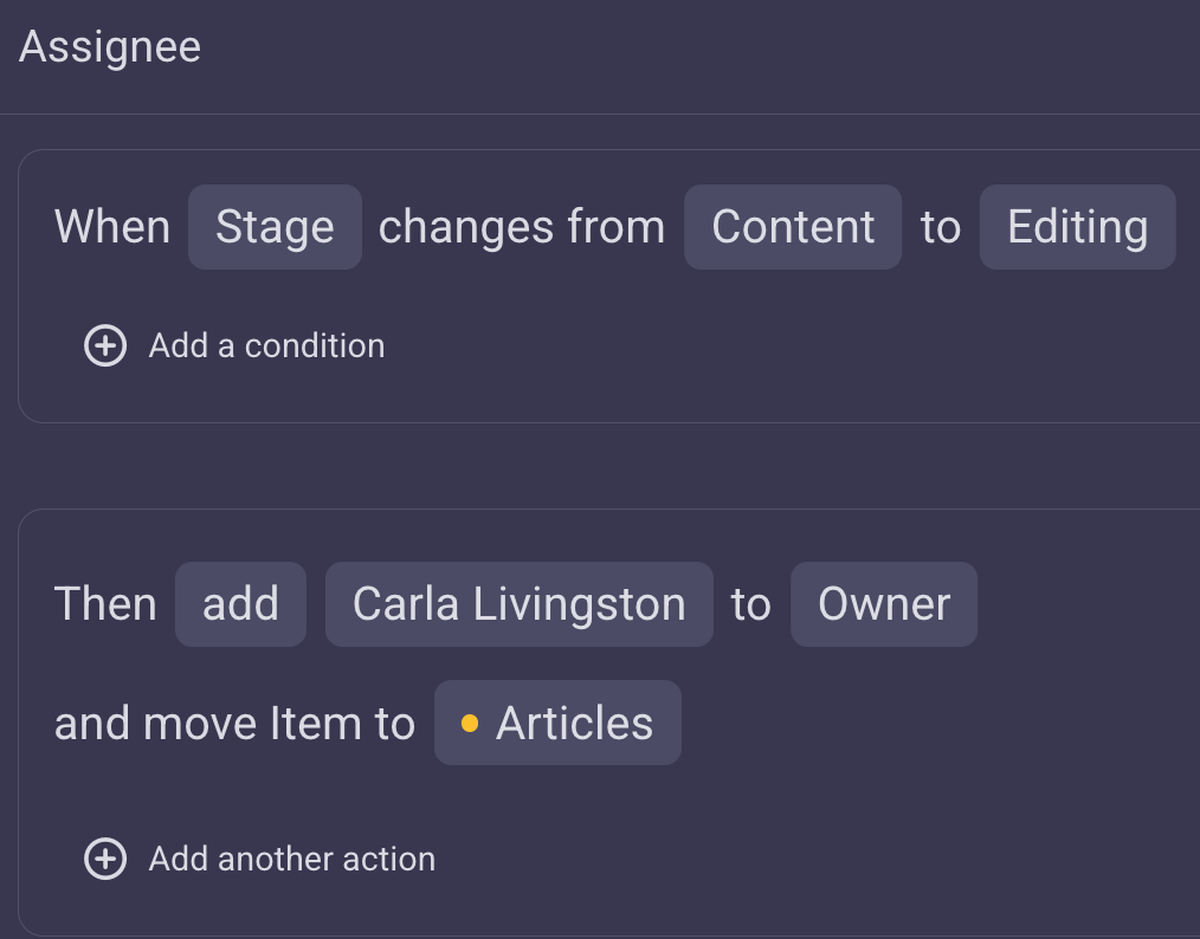Click the Editing pill label text
Screen dimensions: 1200x939
click(1077, 227)
